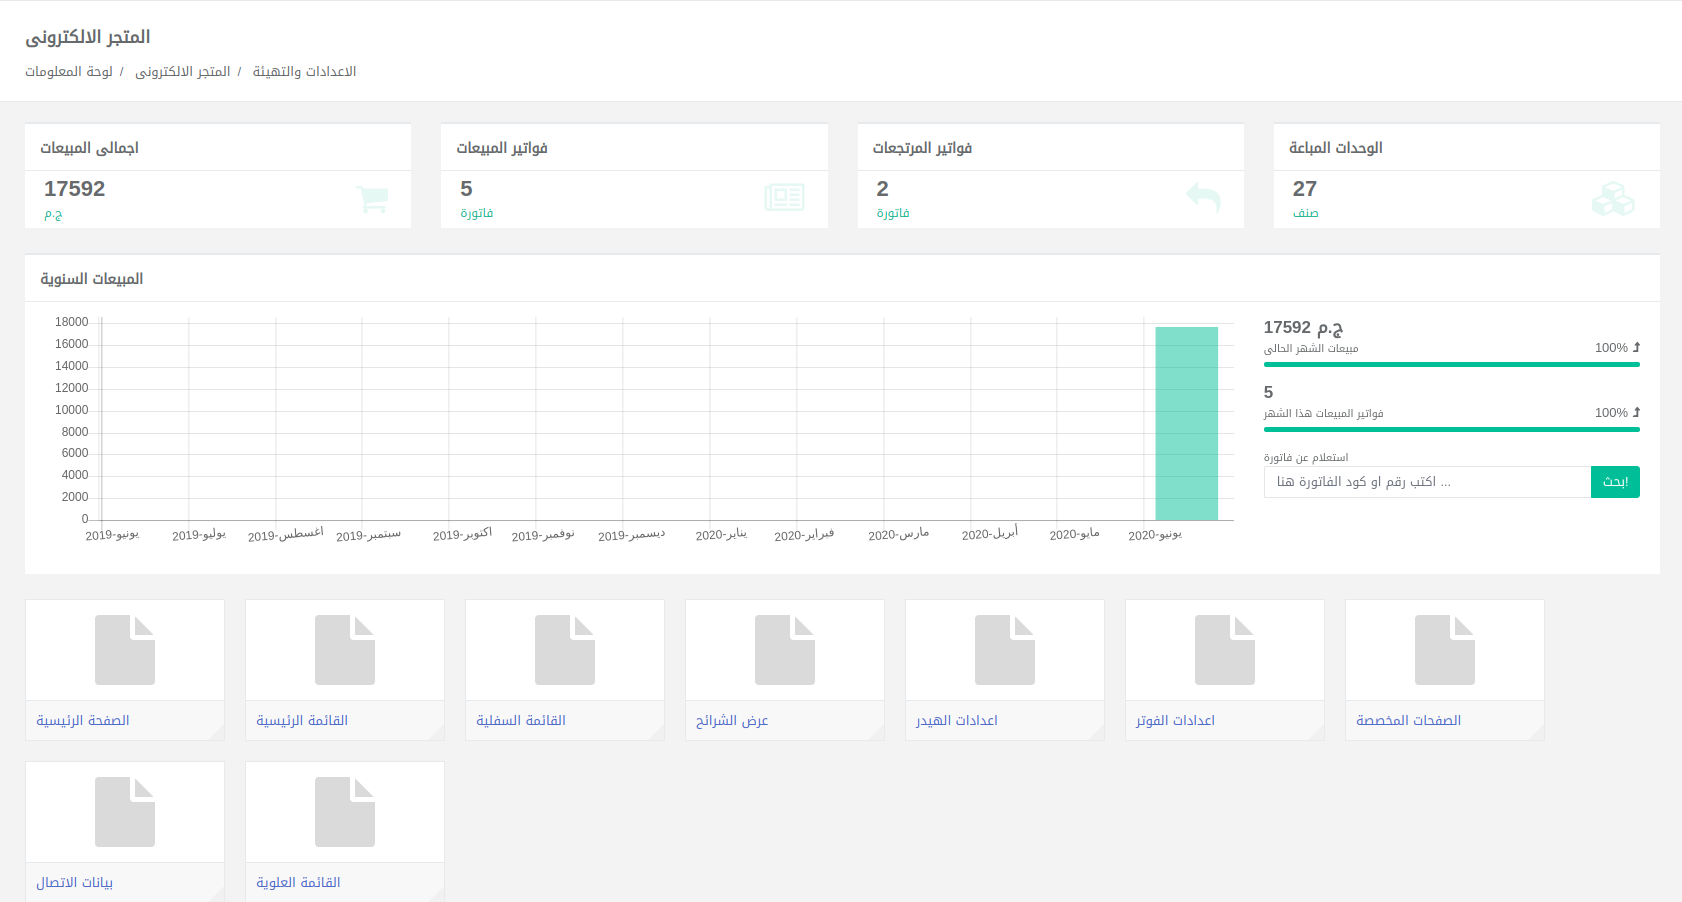Open the اعدادات الهيدر link label
1682x902 pixels.
957,720
